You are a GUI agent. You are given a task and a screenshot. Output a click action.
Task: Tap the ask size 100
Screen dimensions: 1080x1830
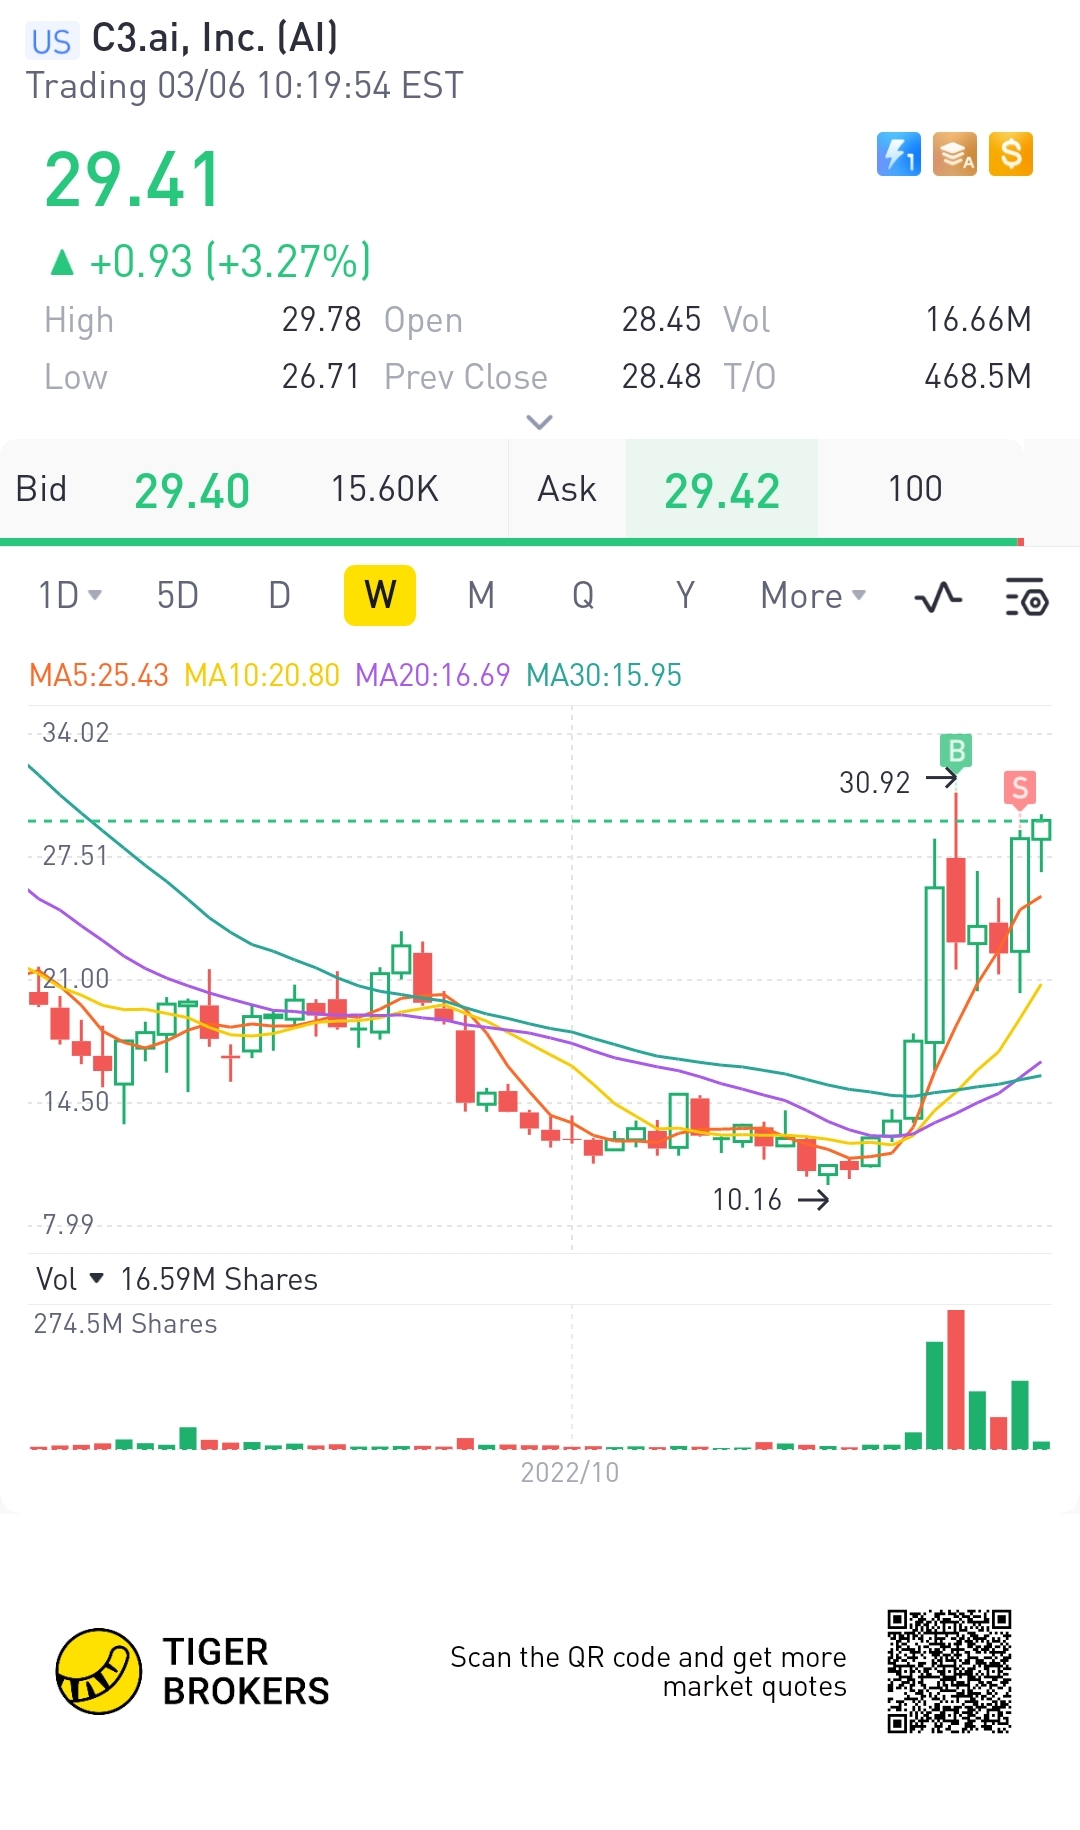(915, 489)
